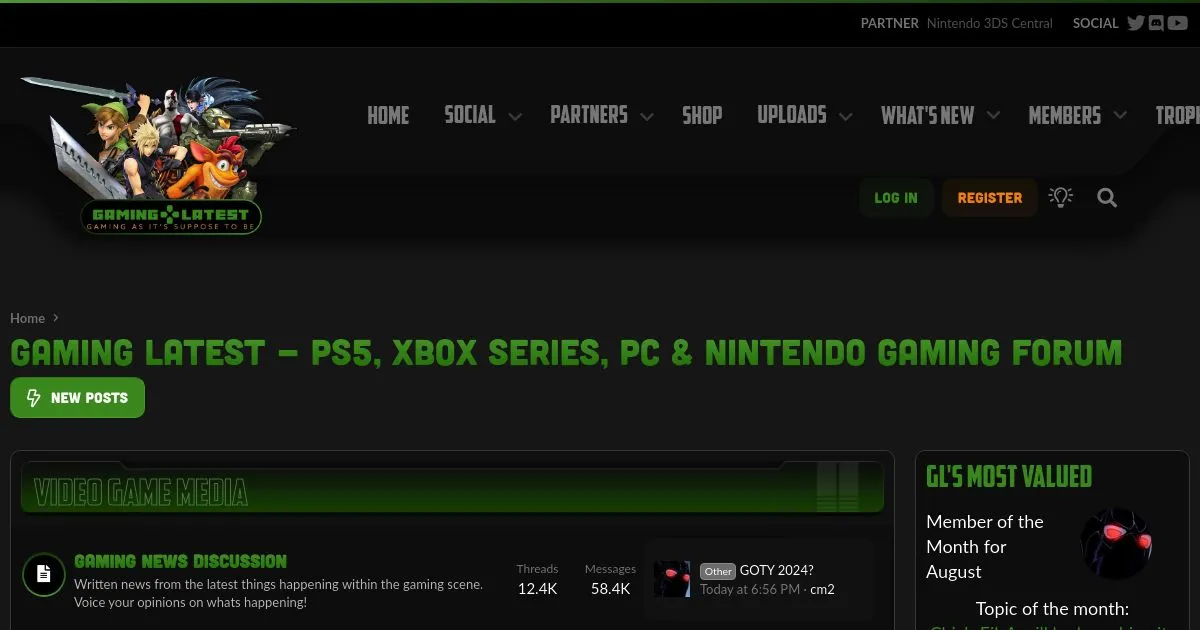Viewport: 1200px width, 630px height.
Task: Open the GOTY 2024? thread link
Action: point(777,571)
